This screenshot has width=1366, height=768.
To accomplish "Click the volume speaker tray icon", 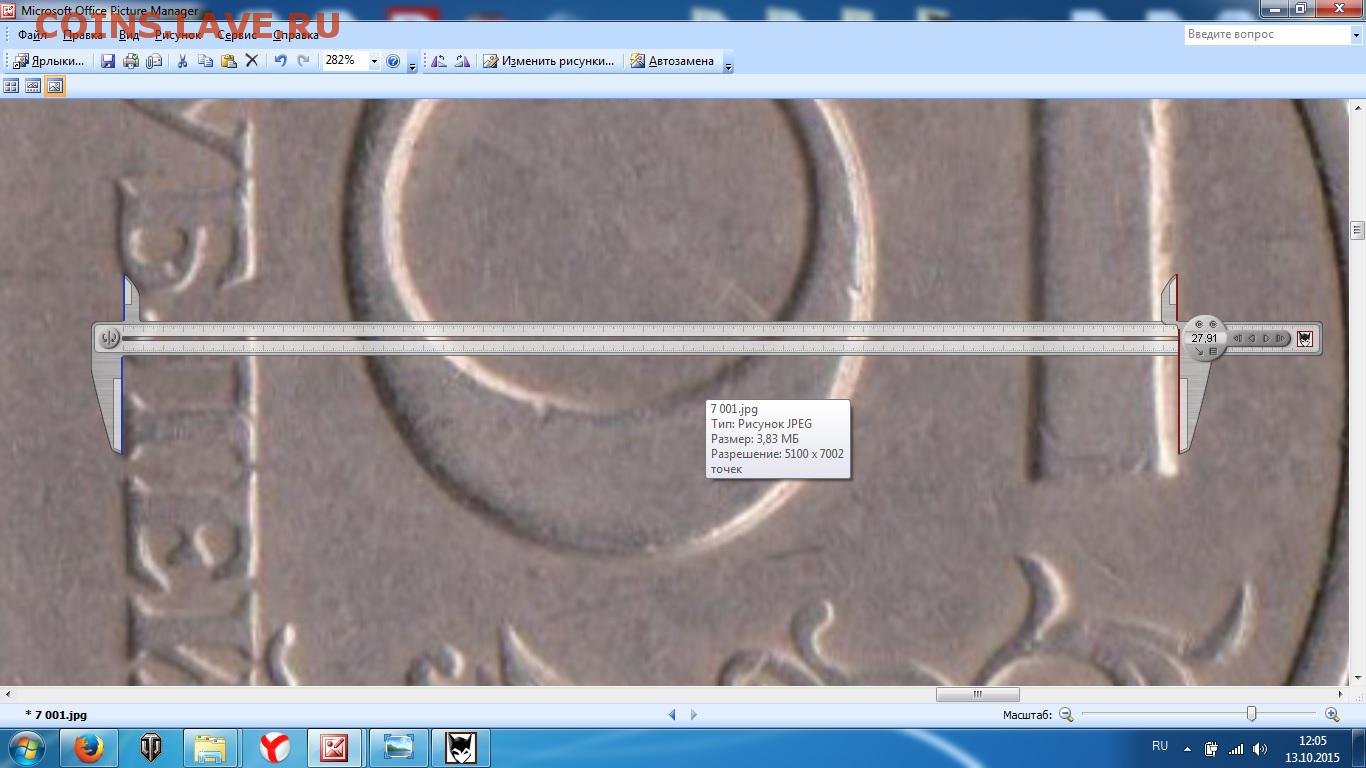I will [x=1260, y=748].
